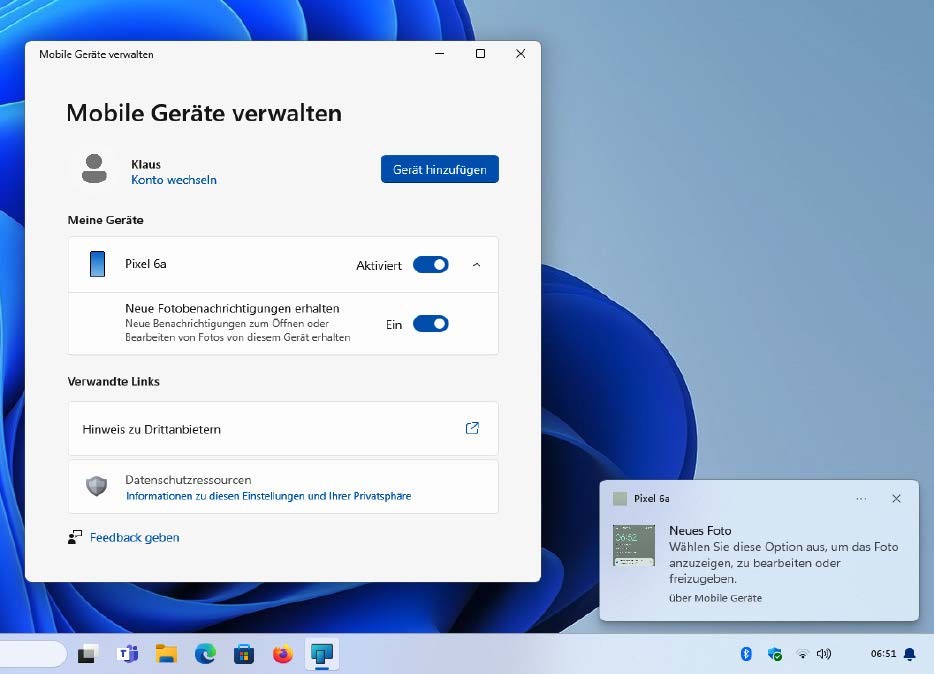This screenshot has width=934, height=674.
Task: Open external link icon for Hinweis zu Drittanbietern
Action: (x=472, y=428)
